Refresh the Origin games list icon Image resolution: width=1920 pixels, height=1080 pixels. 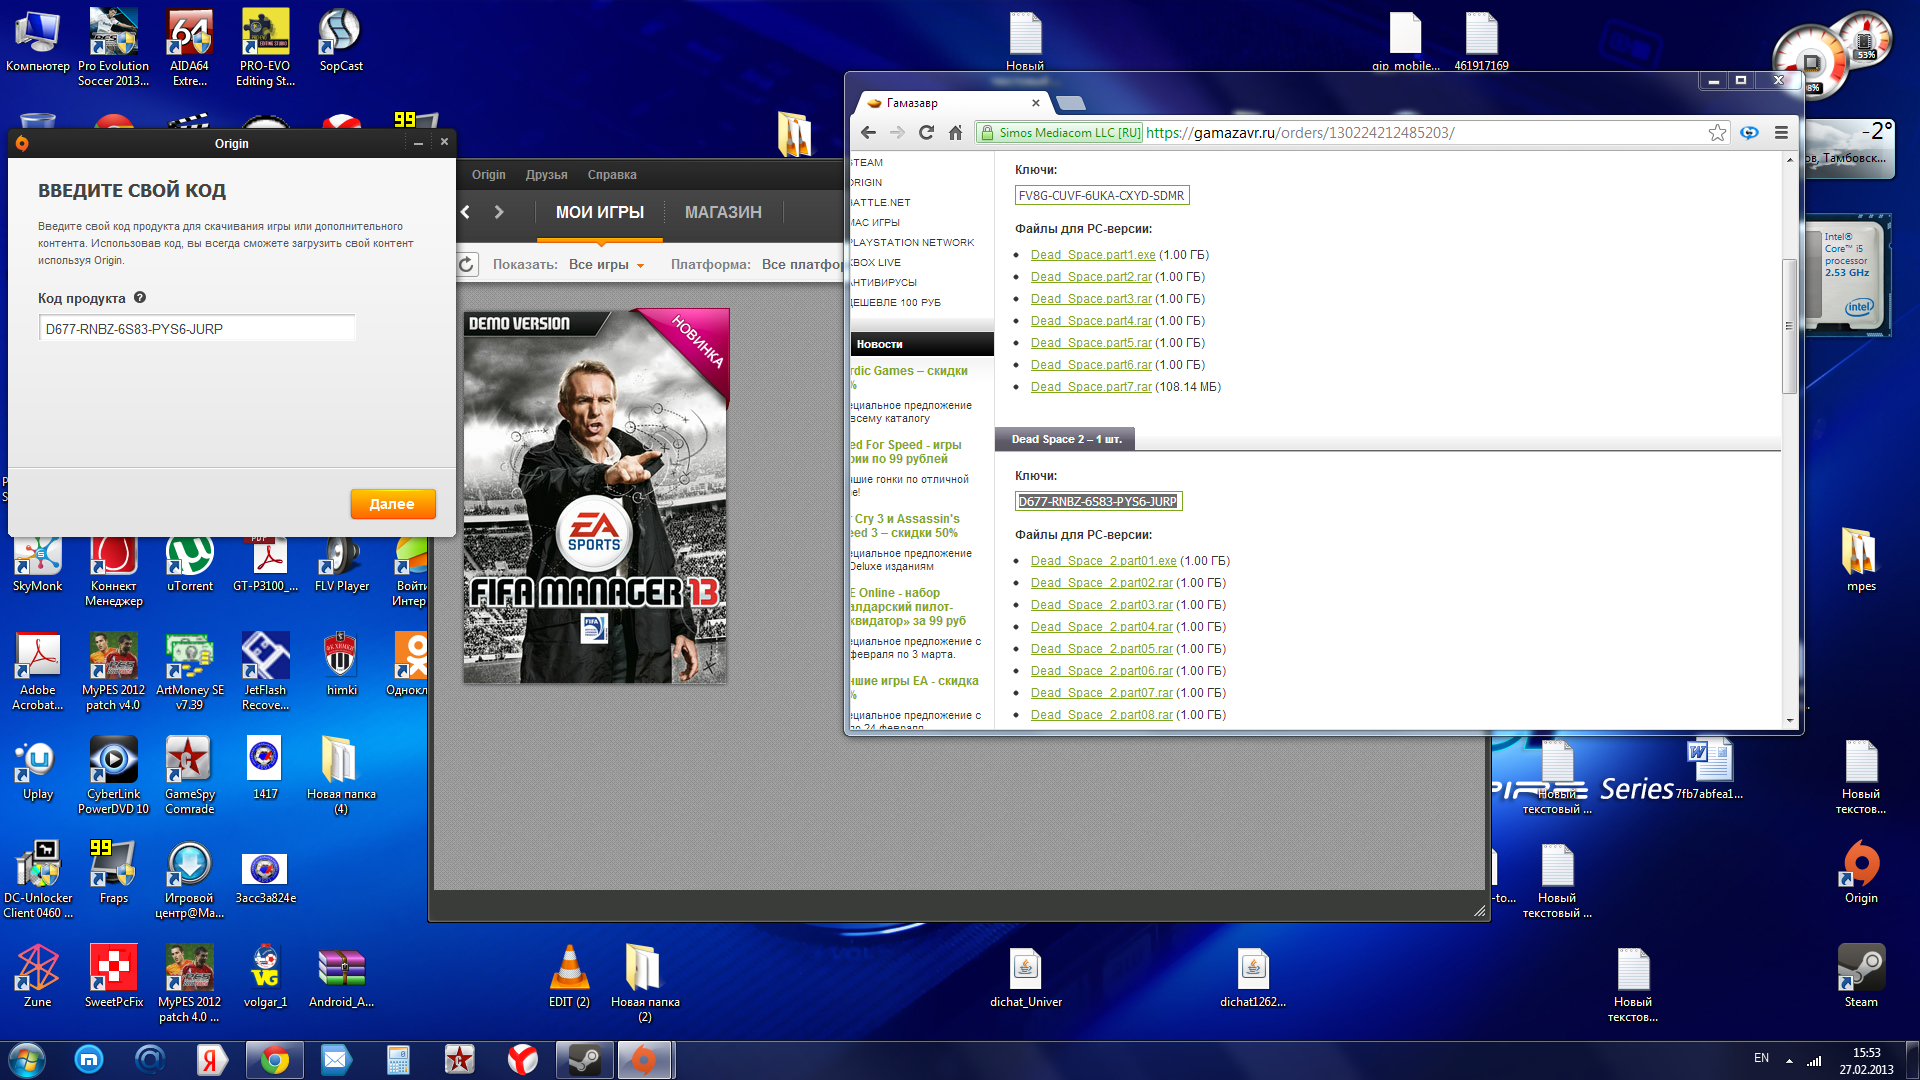click(467, 264)
